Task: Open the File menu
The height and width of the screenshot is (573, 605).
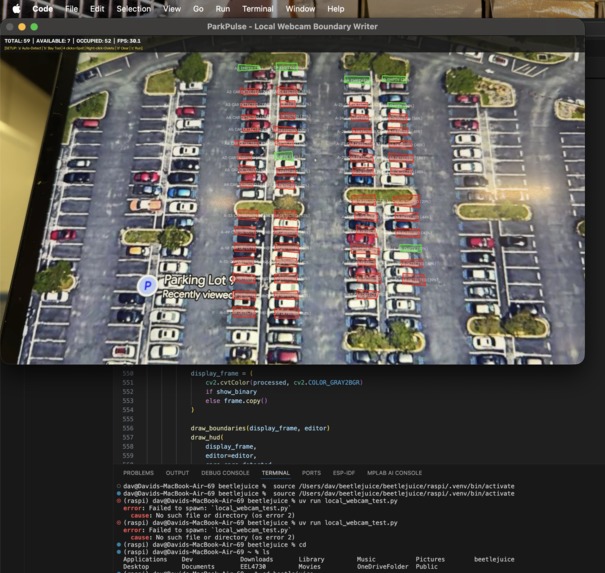Action: pos(71,8)
